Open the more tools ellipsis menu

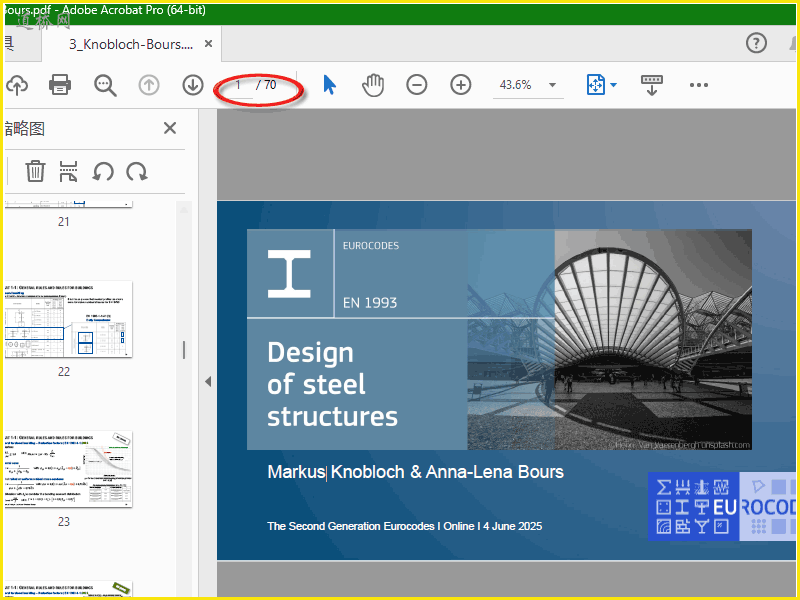pos(699,85)
